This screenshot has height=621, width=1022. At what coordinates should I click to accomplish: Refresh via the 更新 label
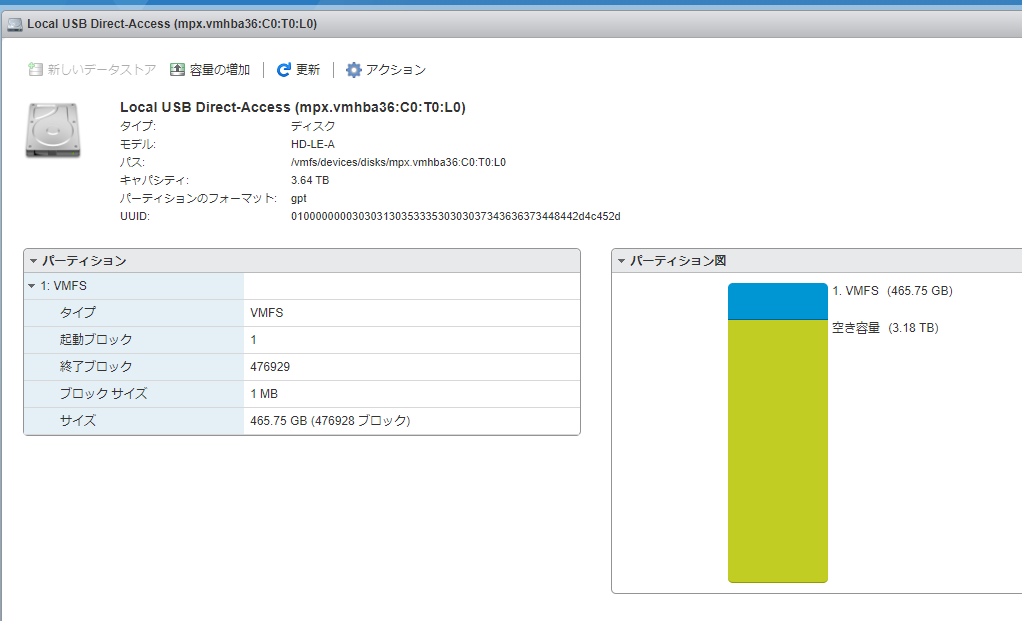[x=308, y=70]
